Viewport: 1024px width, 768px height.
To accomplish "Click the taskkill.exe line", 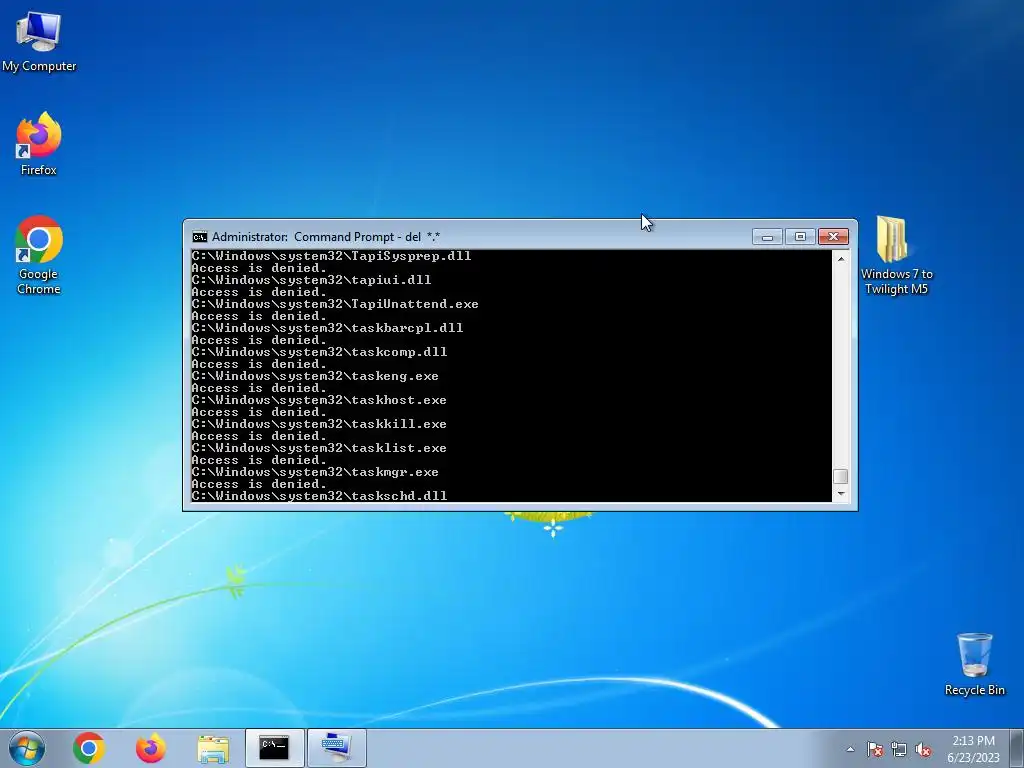I will tap(319, 424).
